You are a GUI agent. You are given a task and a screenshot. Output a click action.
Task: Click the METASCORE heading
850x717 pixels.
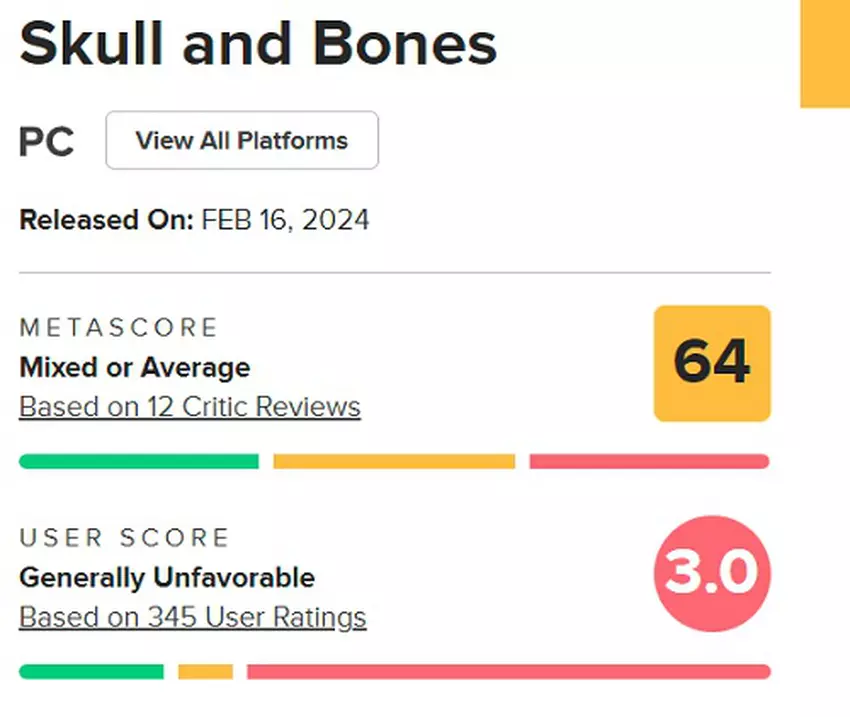coord(119,328)
